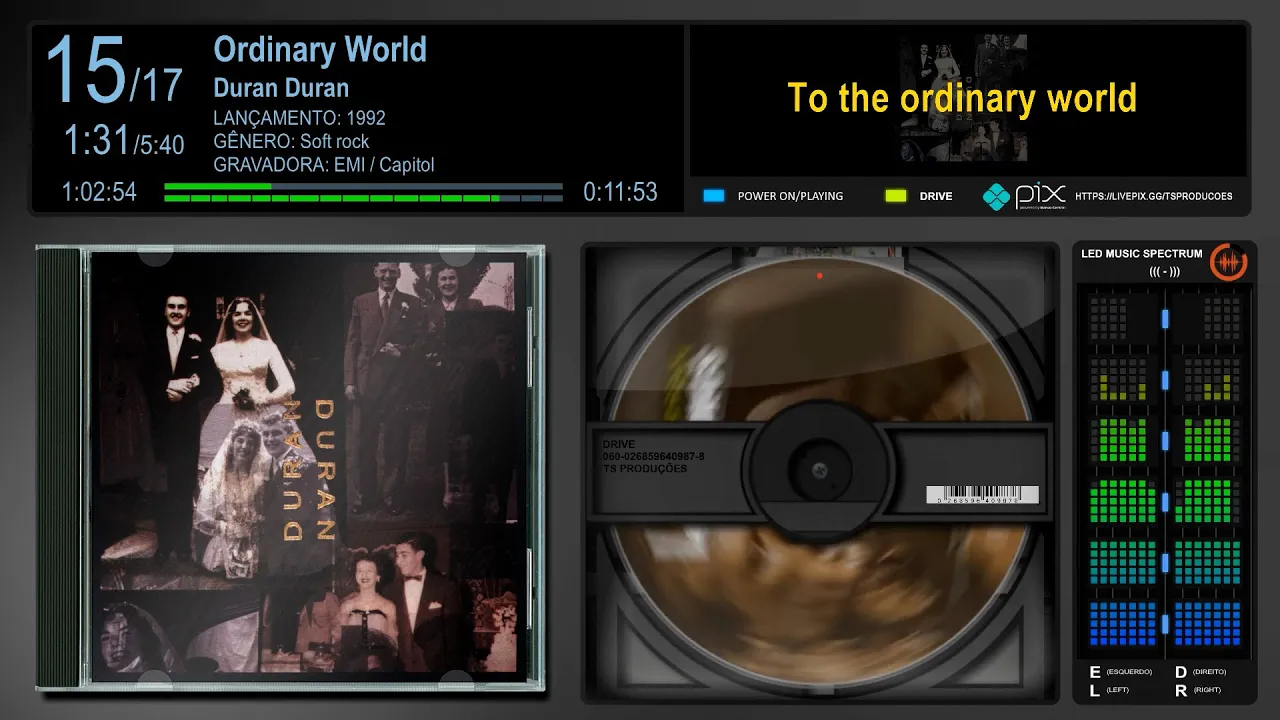This screenshot has height=720, width=1280.
Task: Click the blue Power On/Playing indicator
Action: coord(713,196)
